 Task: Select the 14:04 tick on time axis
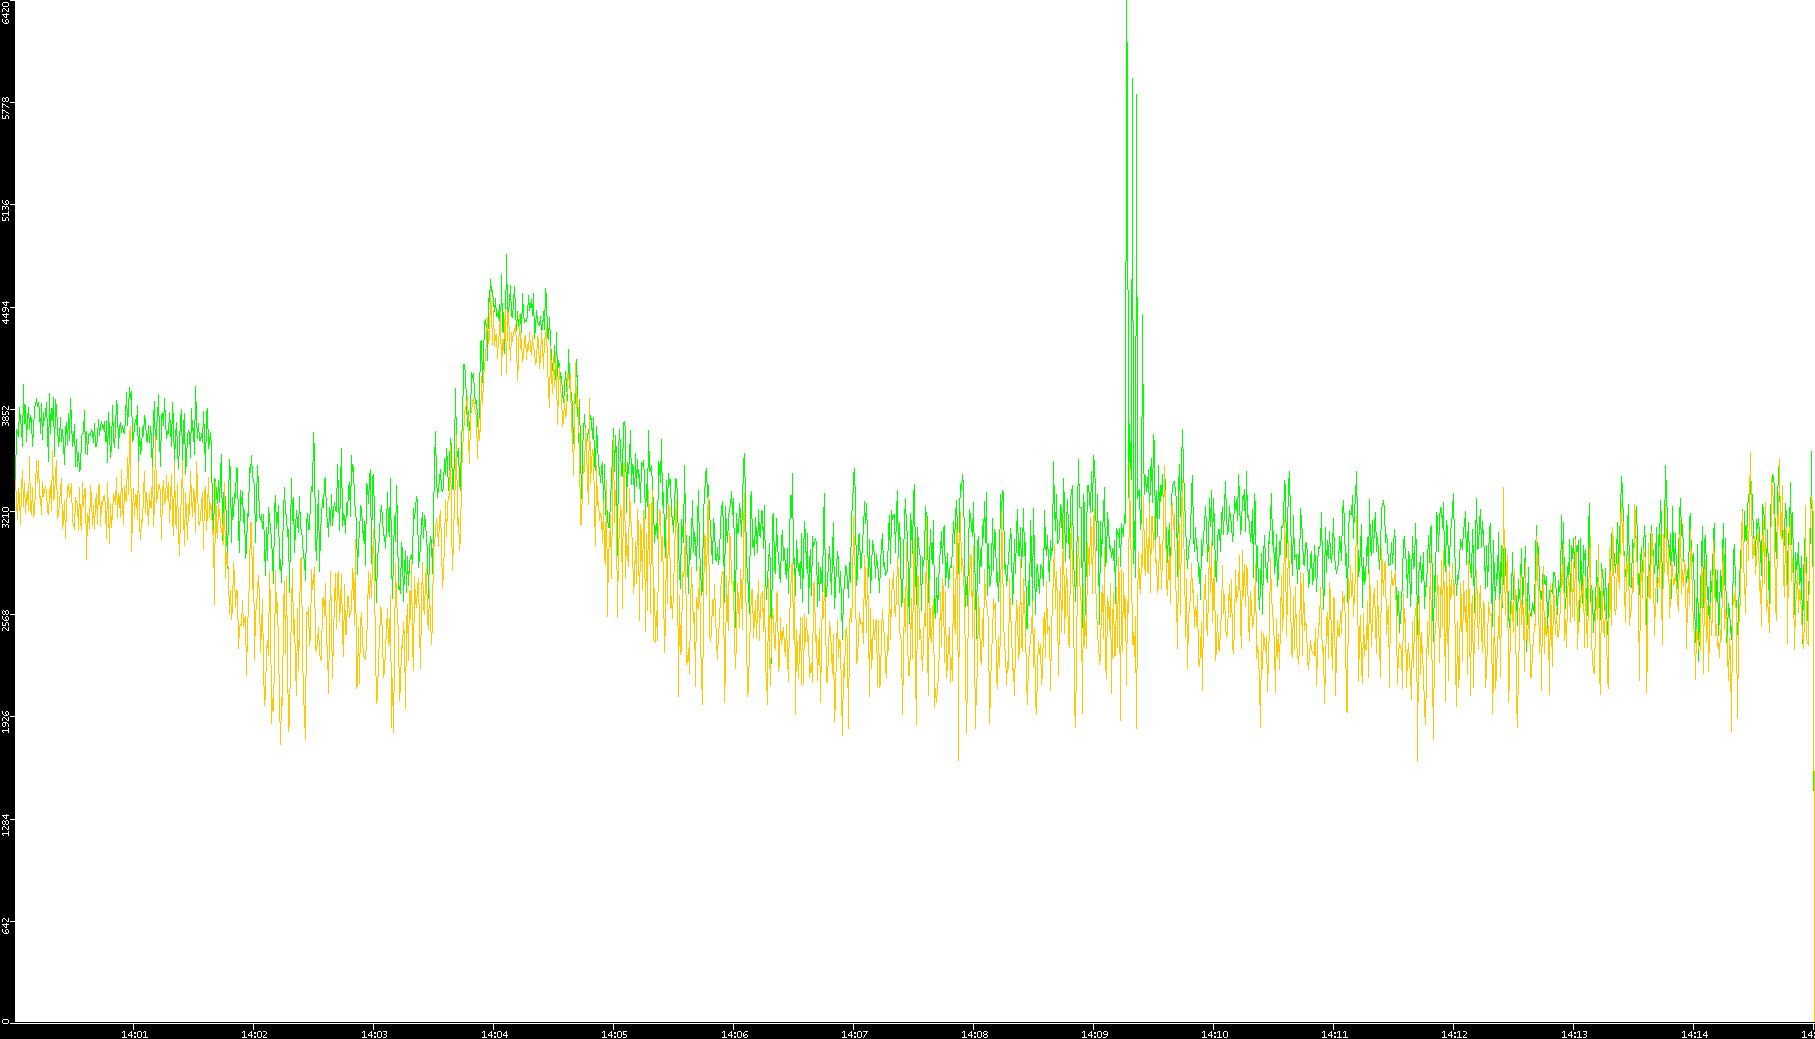(x=494, y=1034)
